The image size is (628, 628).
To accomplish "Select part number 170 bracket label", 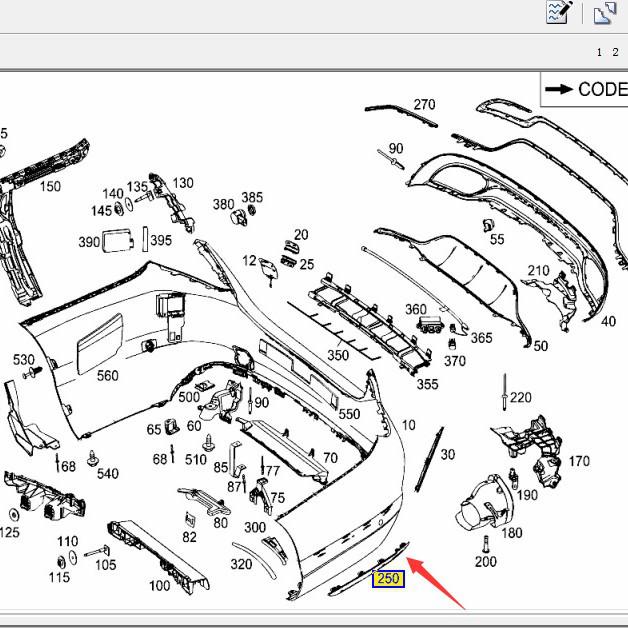I will (x=579, y=462).
